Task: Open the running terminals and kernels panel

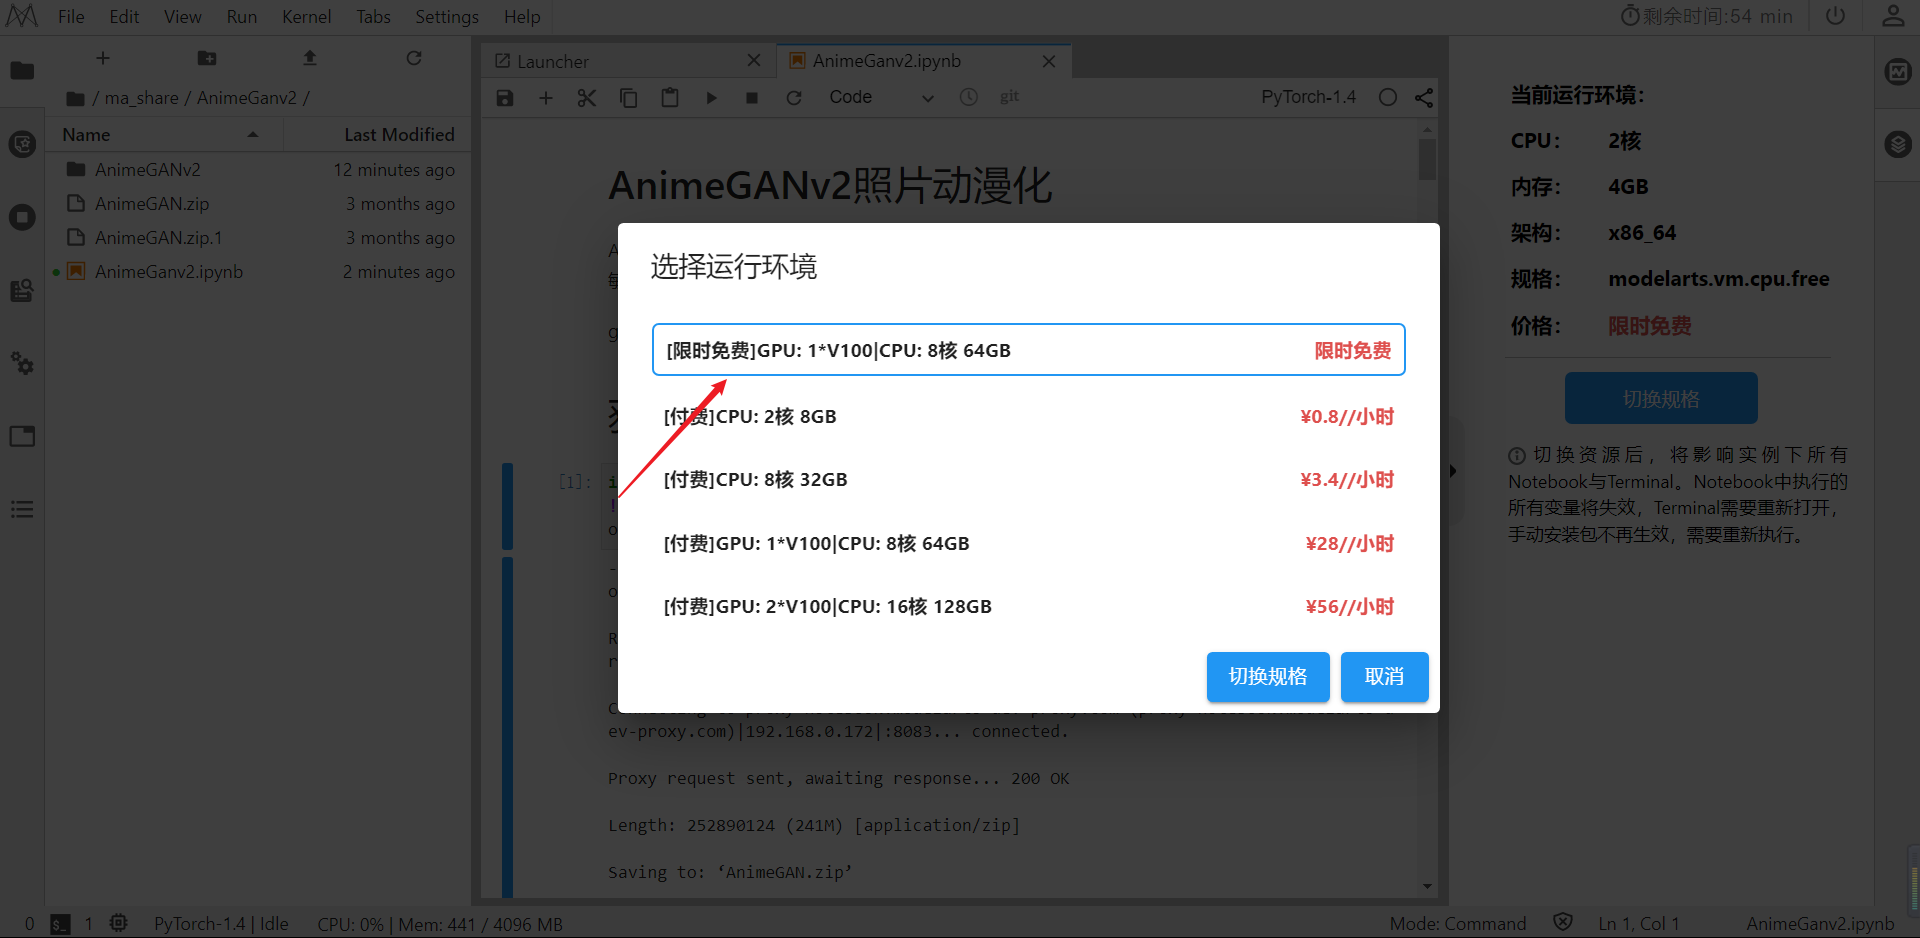Action: [22, 217]
